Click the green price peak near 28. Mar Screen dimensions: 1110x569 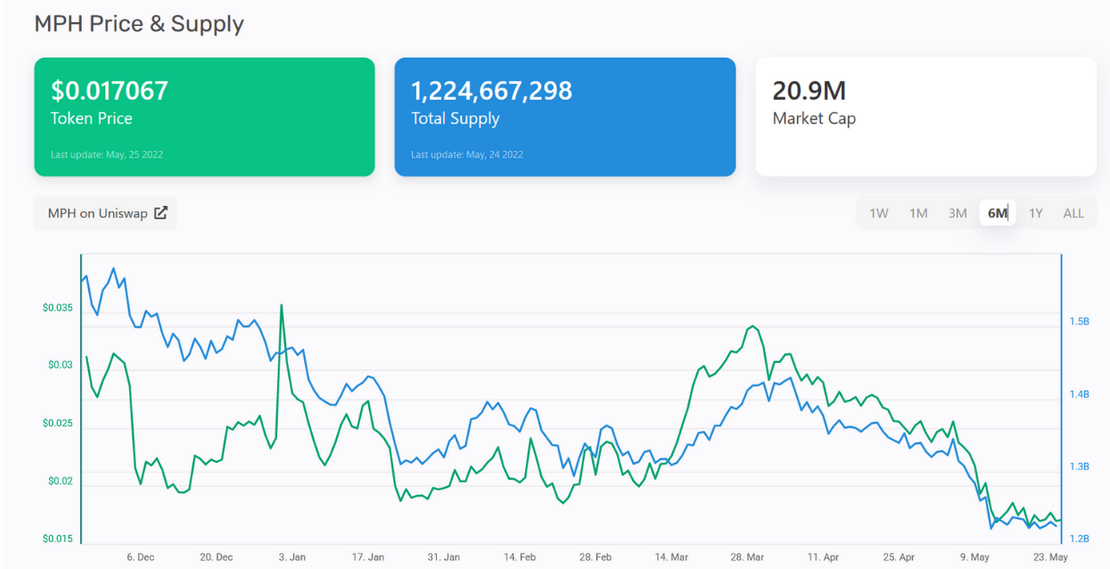(x=752, y=327)
